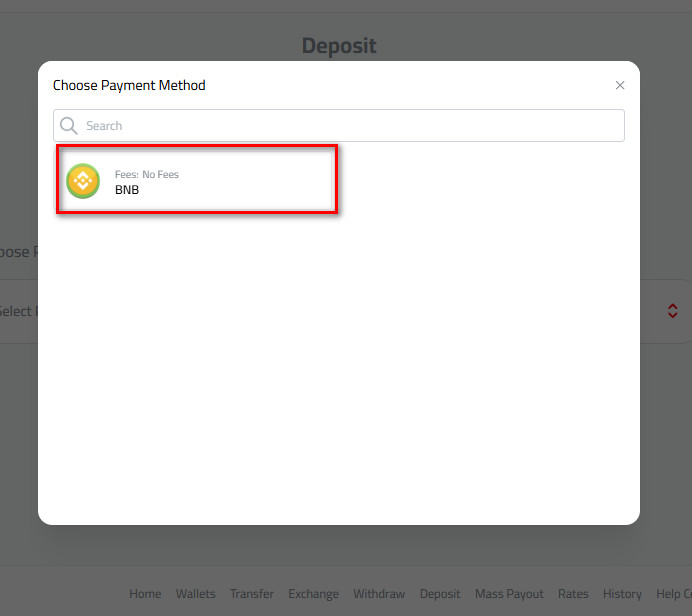Open the Deposit footer link
Screen dimensions: 692x616
coord(440,594)
